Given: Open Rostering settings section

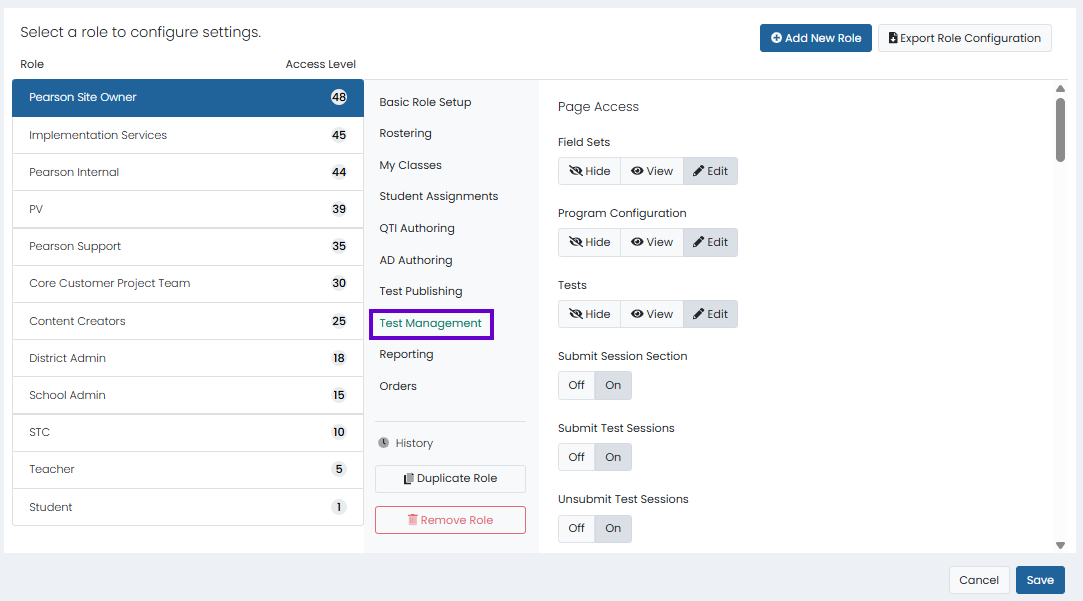Looking at the screenshot, I should (405, 133).
